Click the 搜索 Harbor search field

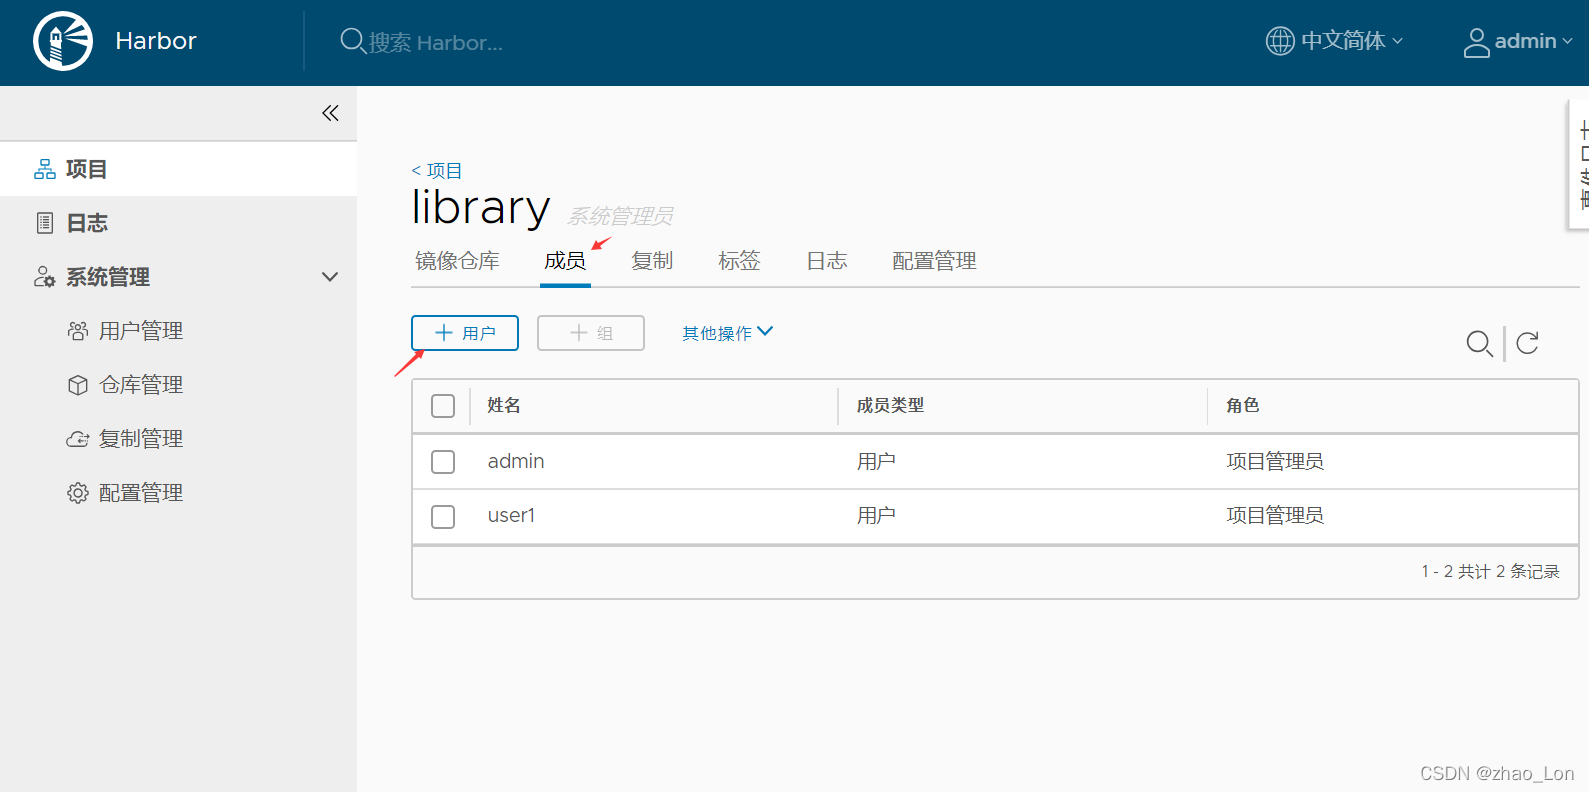point(436,42)
